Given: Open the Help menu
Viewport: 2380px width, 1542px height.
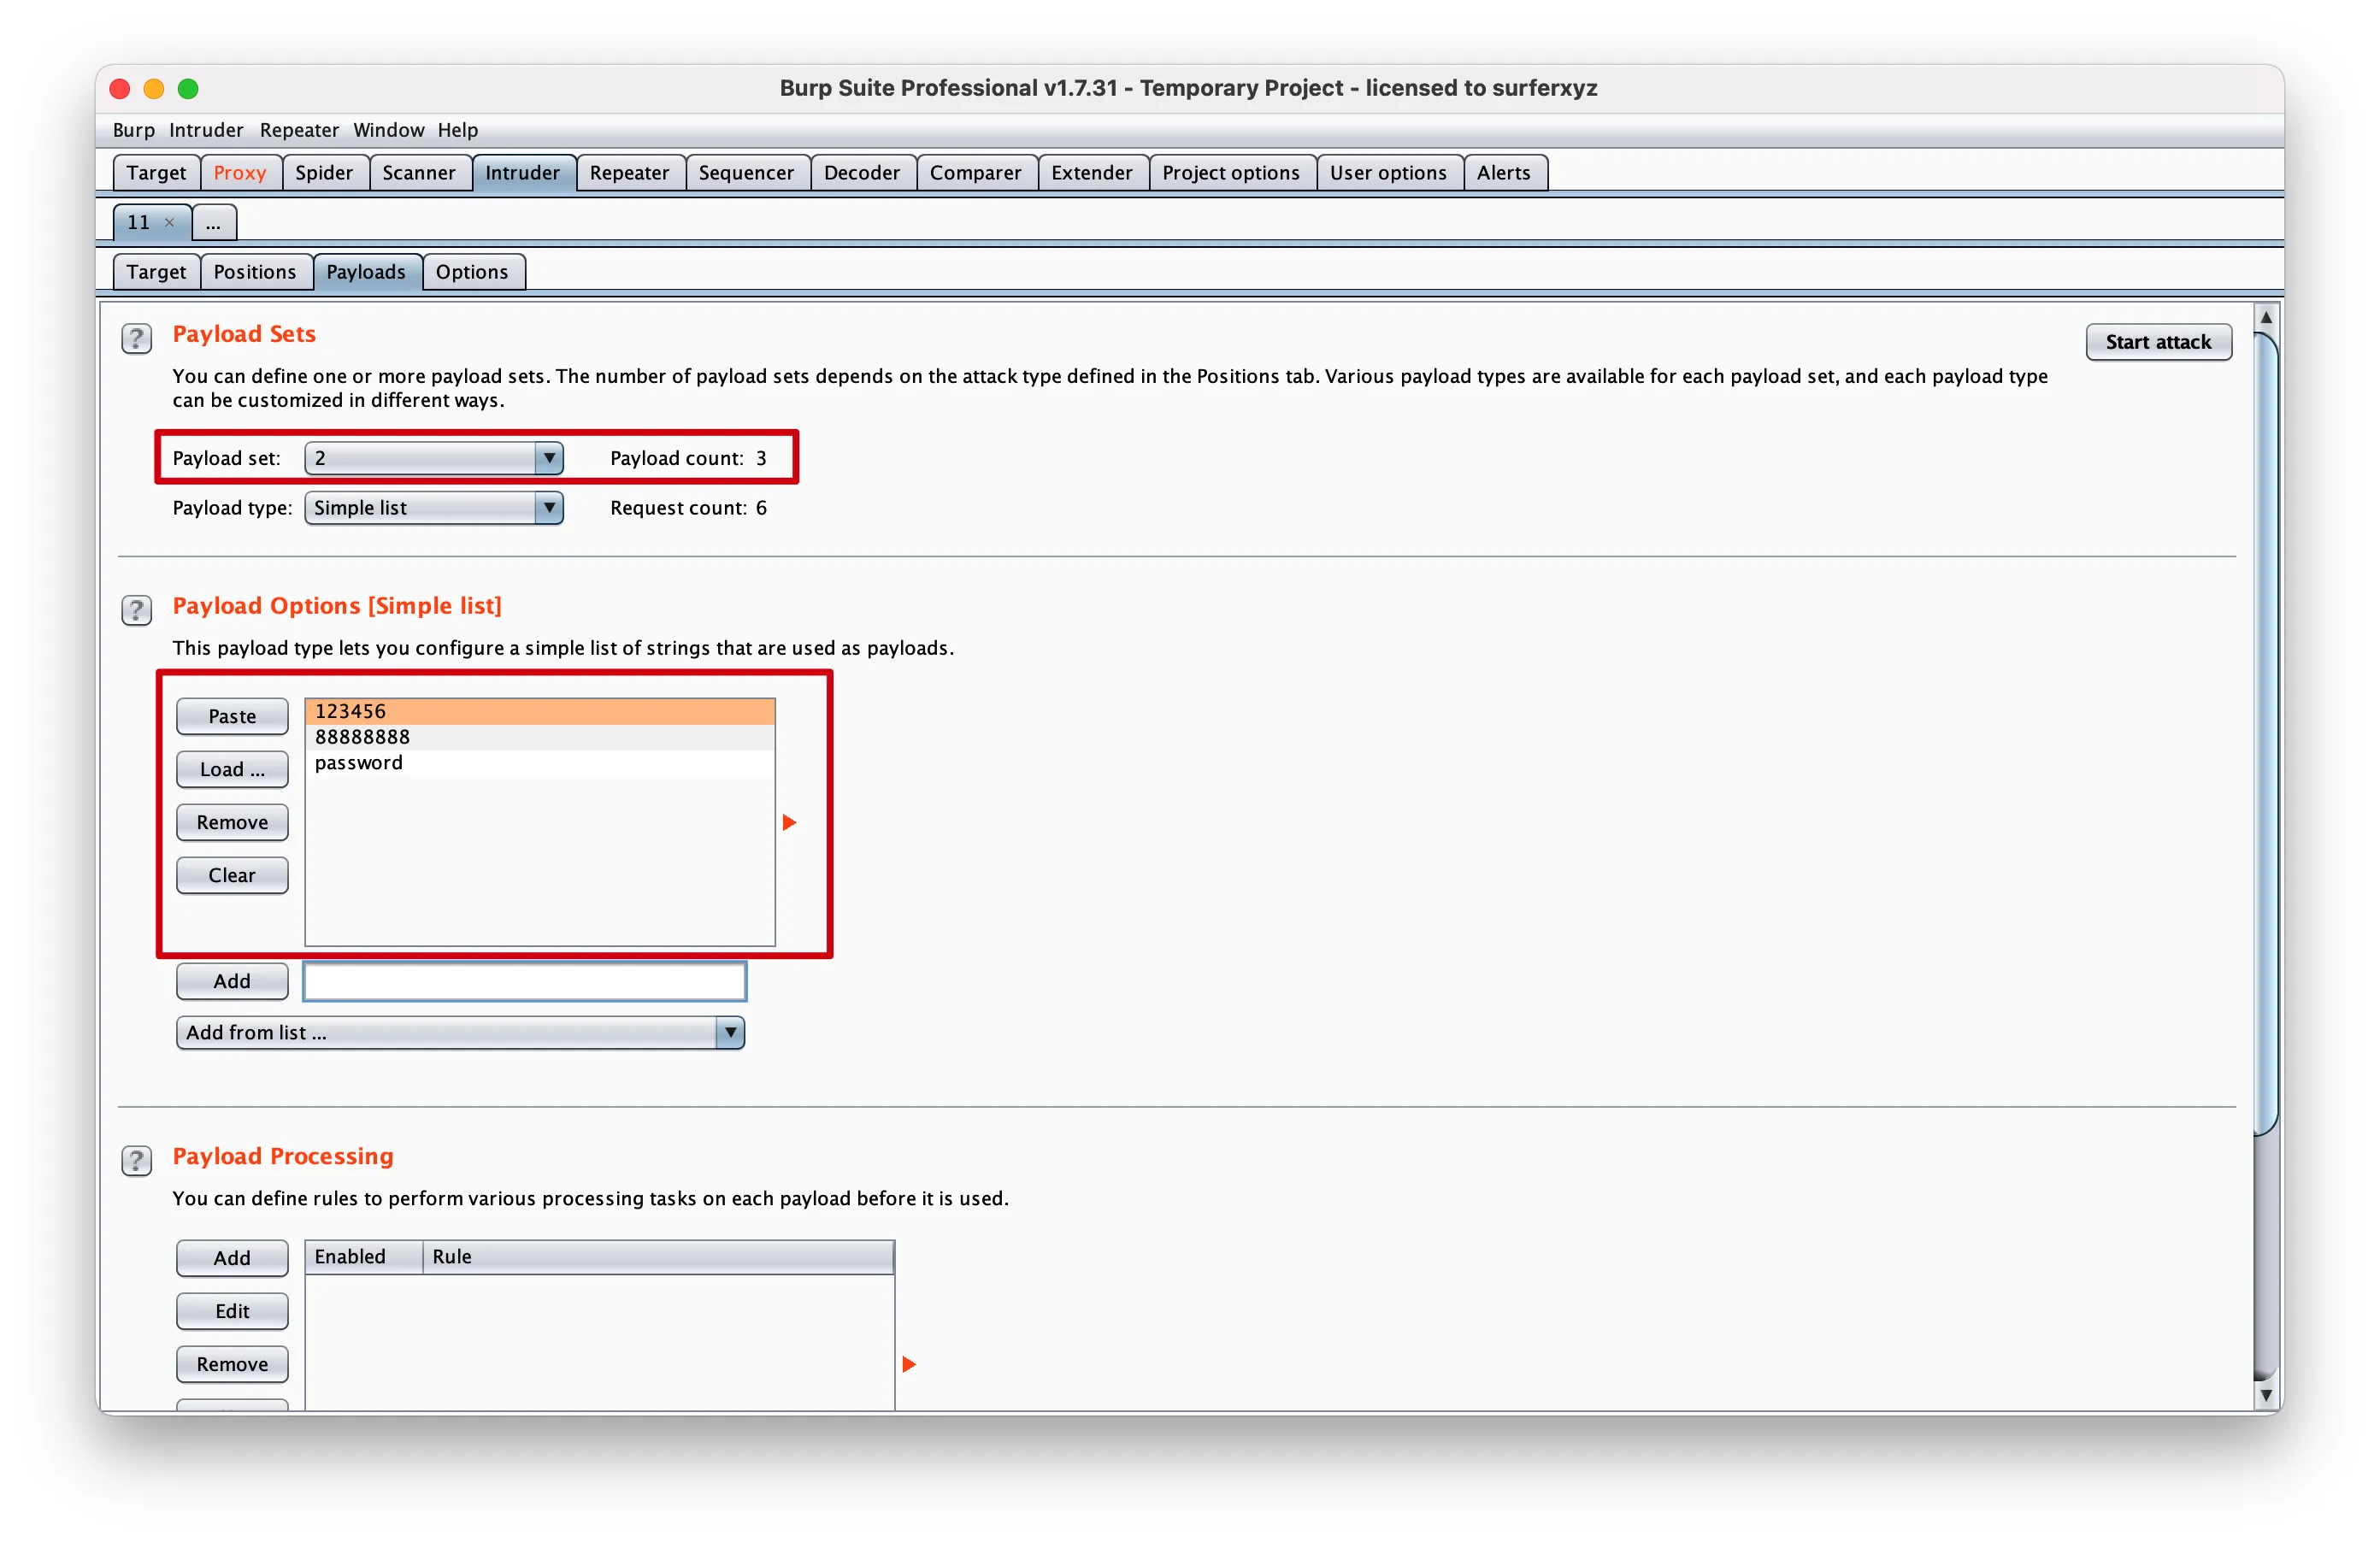Looking at the screenshot, I should [457, 130].
